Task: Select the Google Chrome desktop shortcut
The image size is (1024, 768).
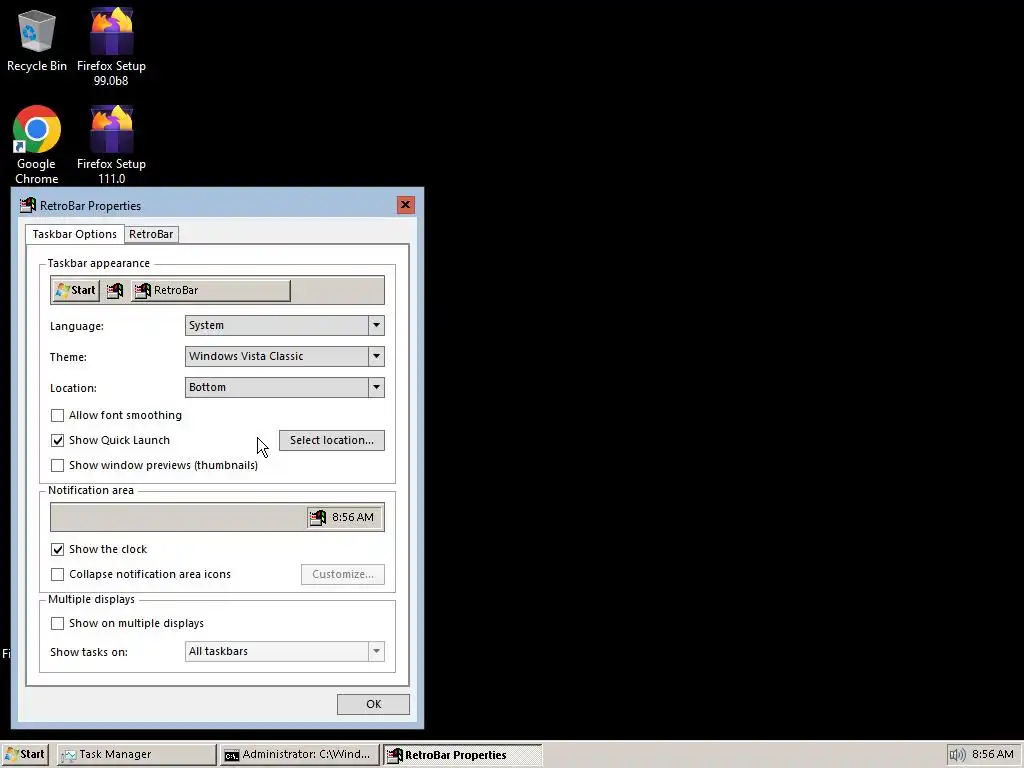Action: pyautogui.click(x=37, y=145)
